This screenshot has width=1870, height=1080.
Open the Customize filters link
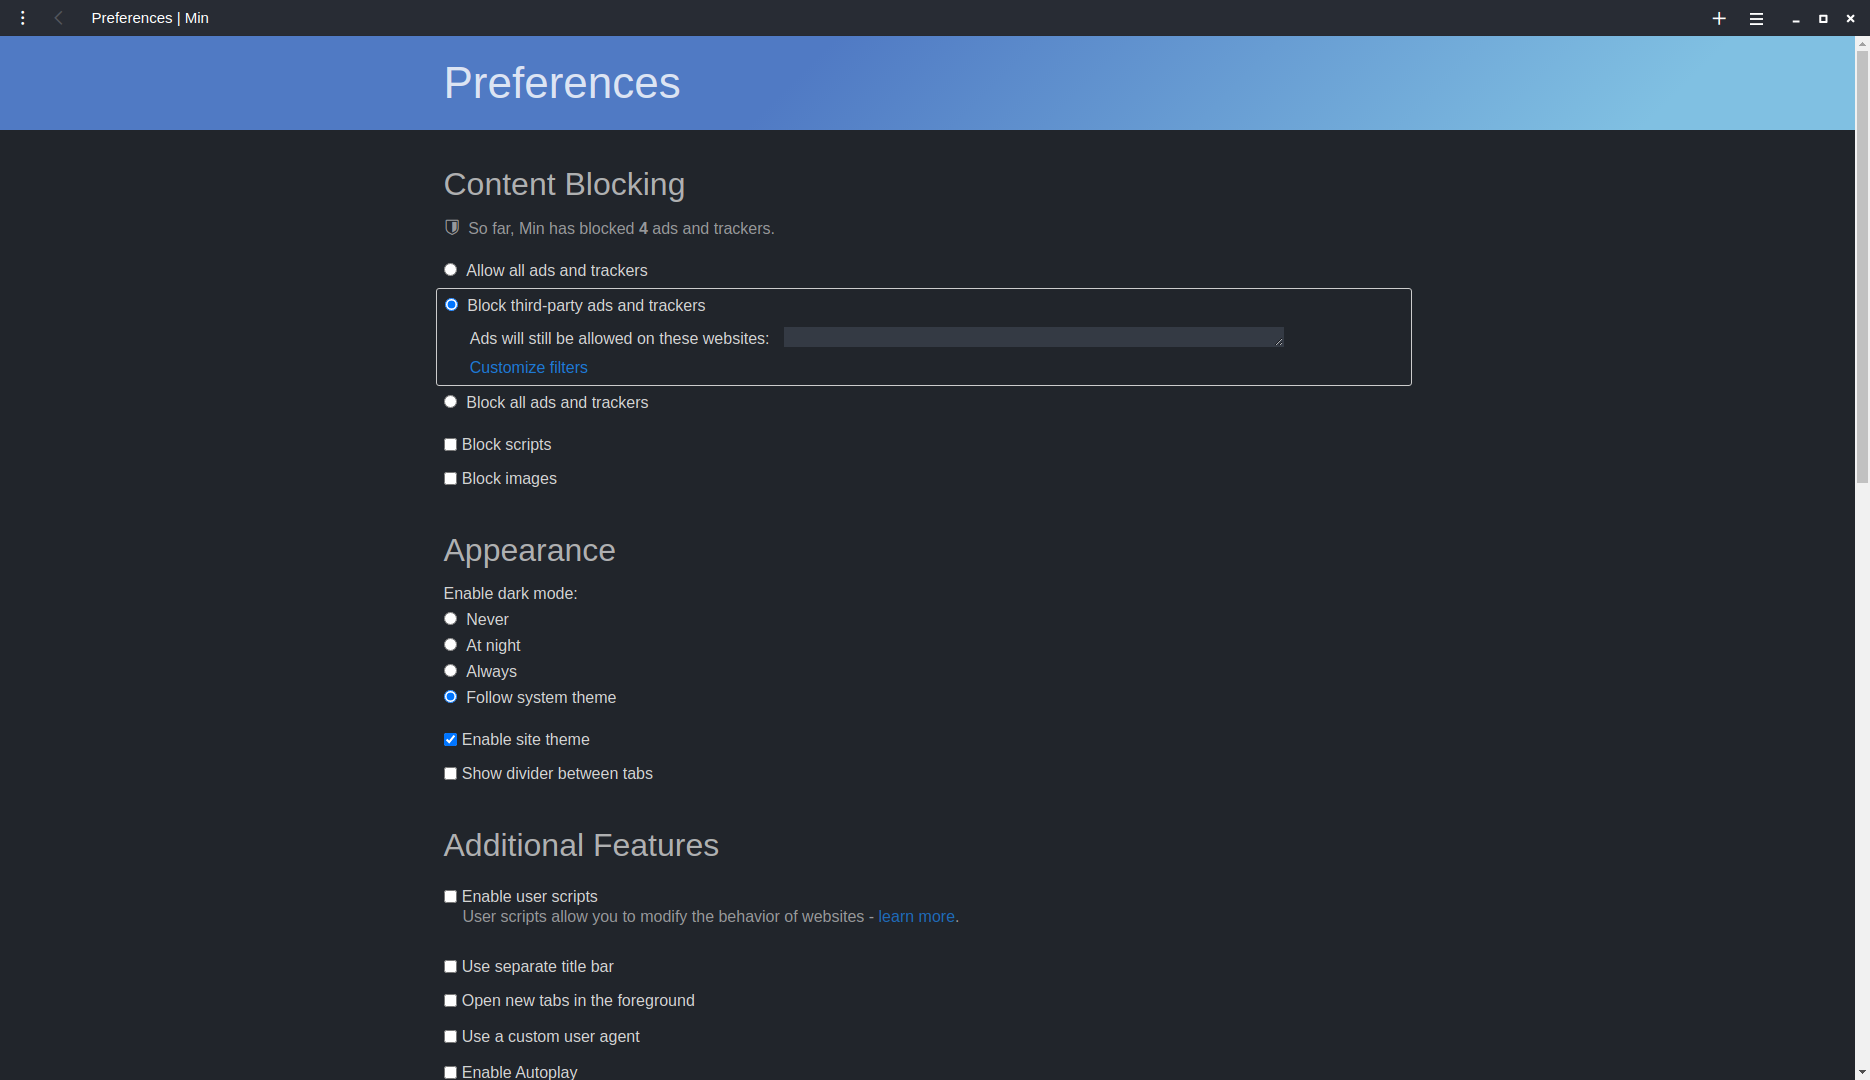[x=528, y=367]
